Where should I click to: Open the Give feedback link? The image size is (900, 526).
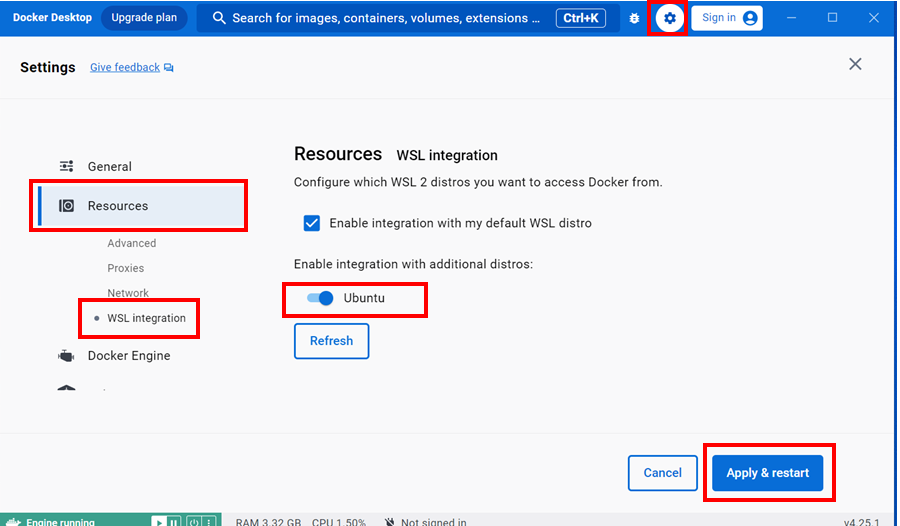point(125,68)
